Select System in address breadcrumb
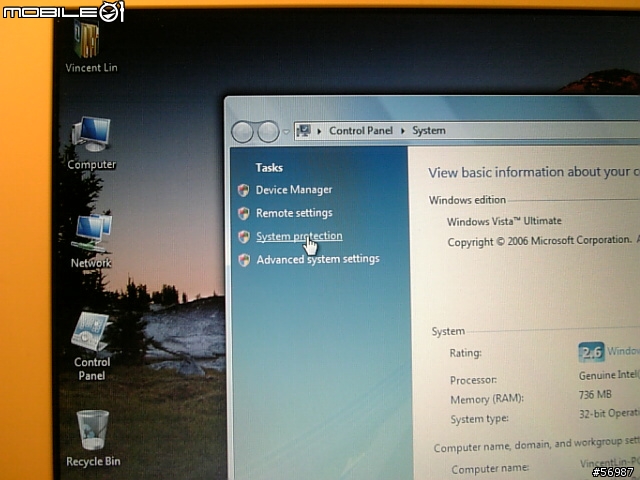The image size is (640, 480). [429, 131]
